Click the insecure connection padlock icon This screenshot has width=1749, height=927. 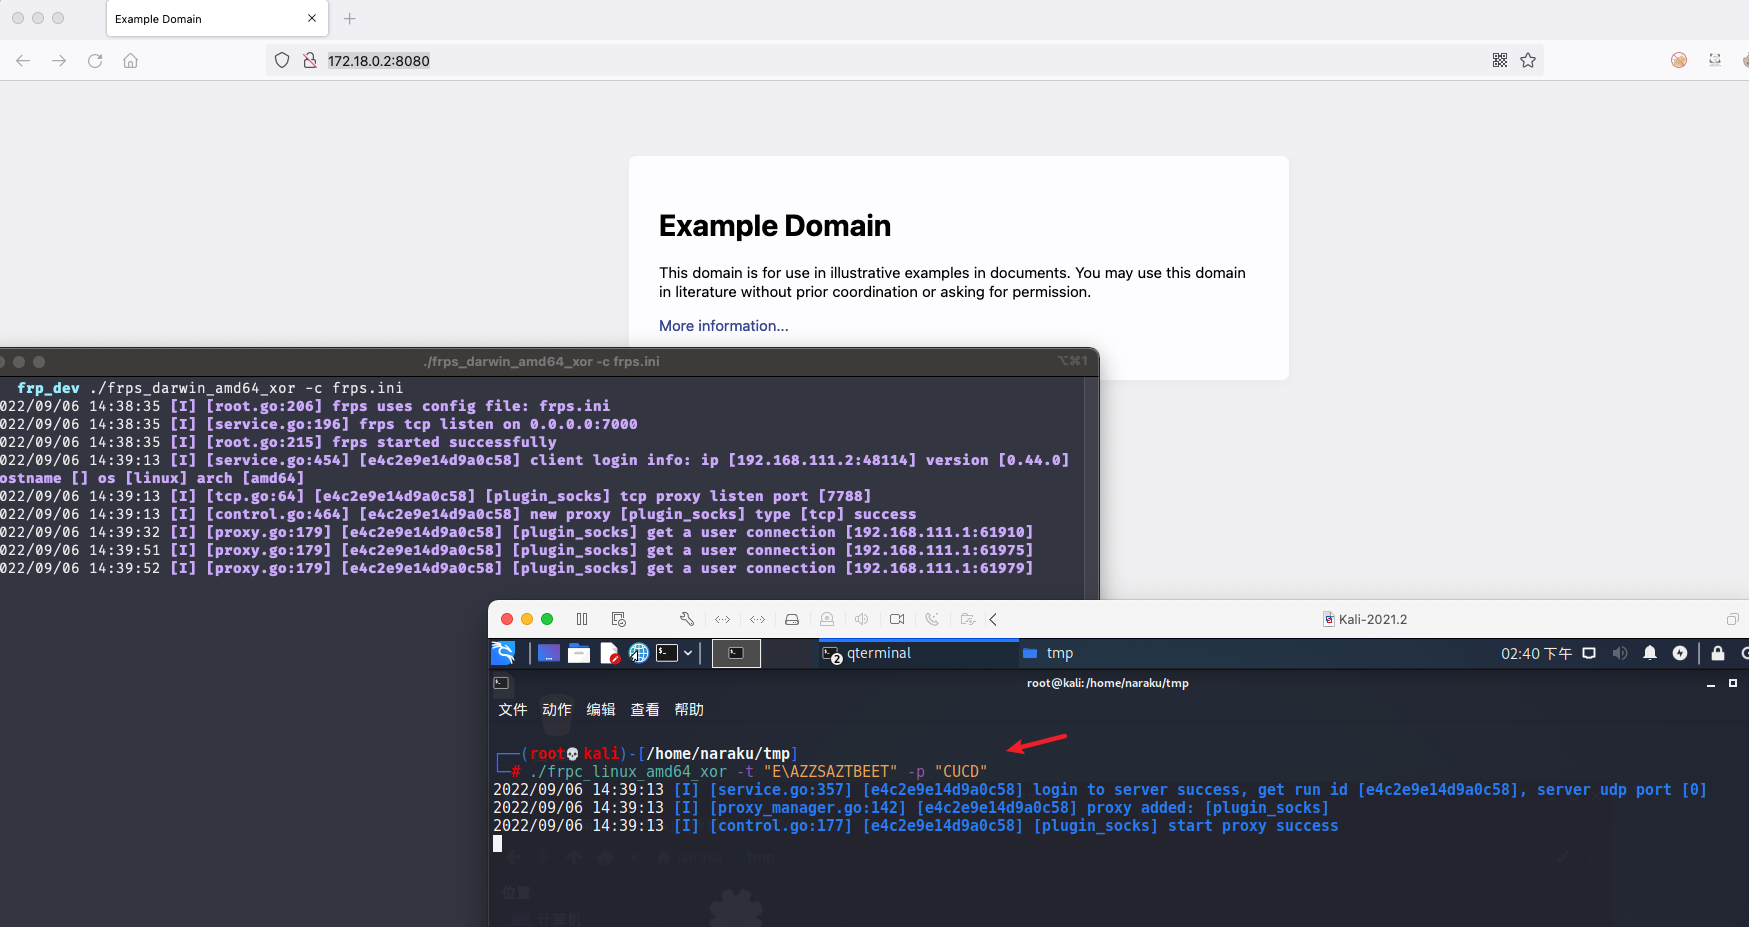(310, 61)
